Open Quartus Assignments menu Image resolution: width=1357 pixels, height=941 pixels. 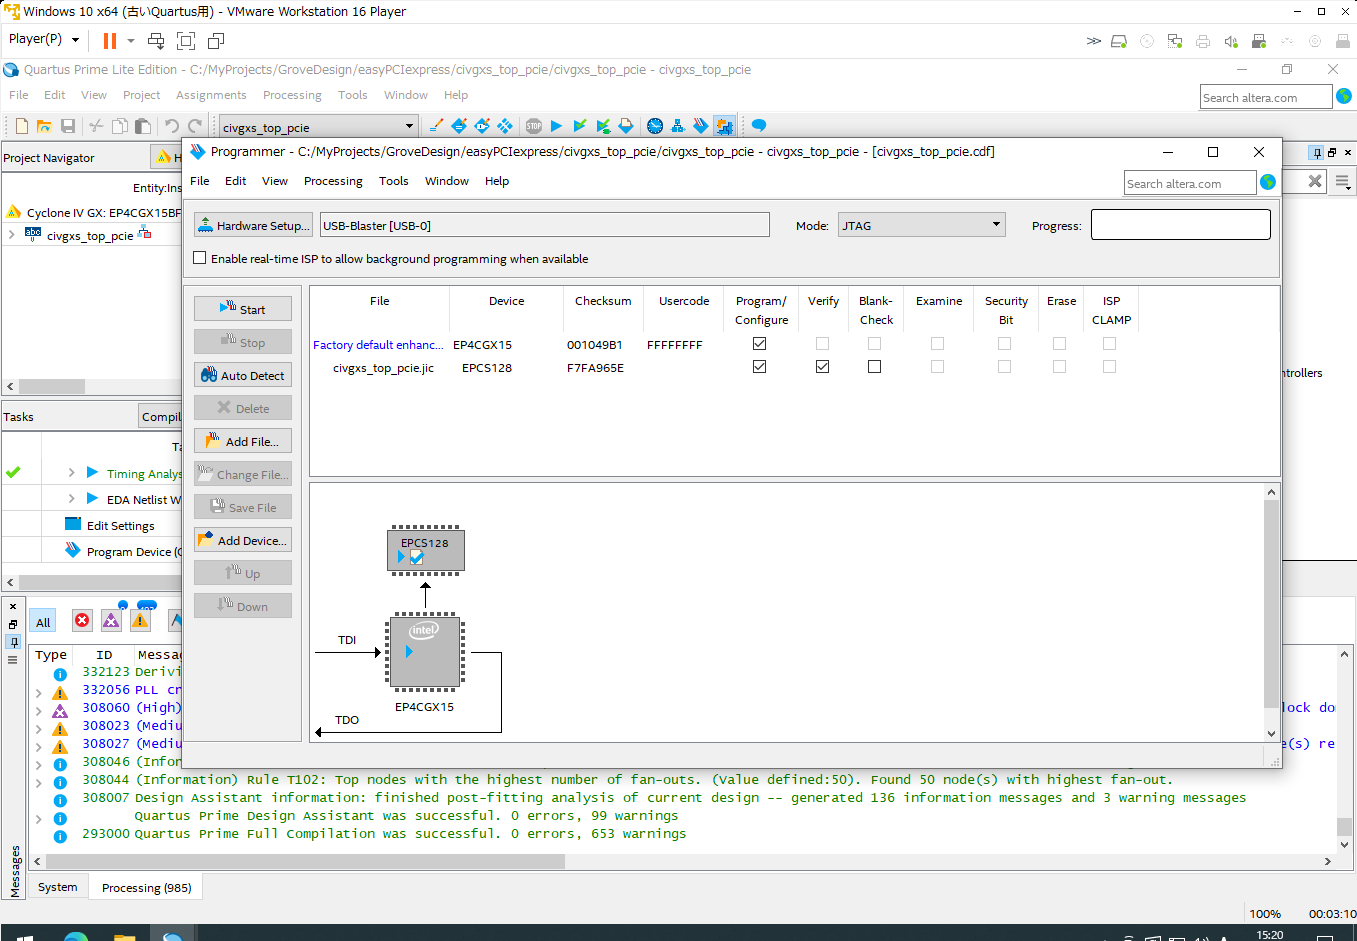211,95
